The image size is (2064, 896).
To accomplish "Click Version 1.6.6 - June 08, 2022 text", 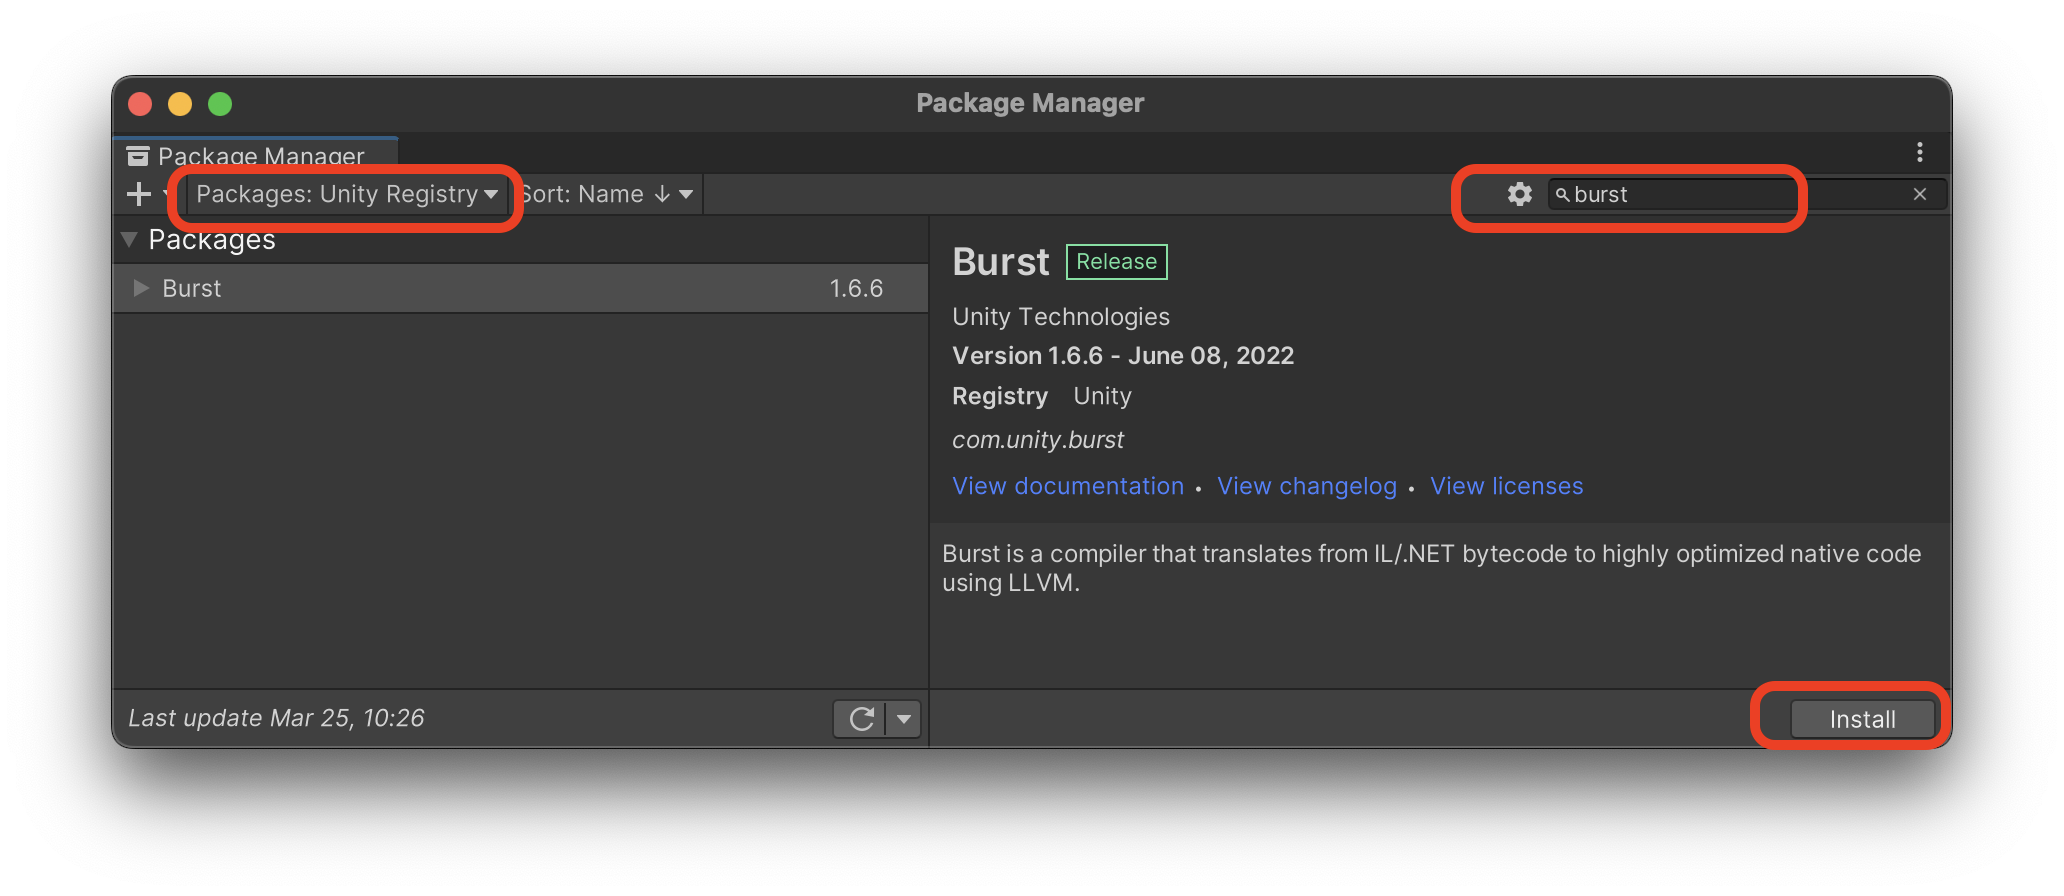I will pos(1123,356).
